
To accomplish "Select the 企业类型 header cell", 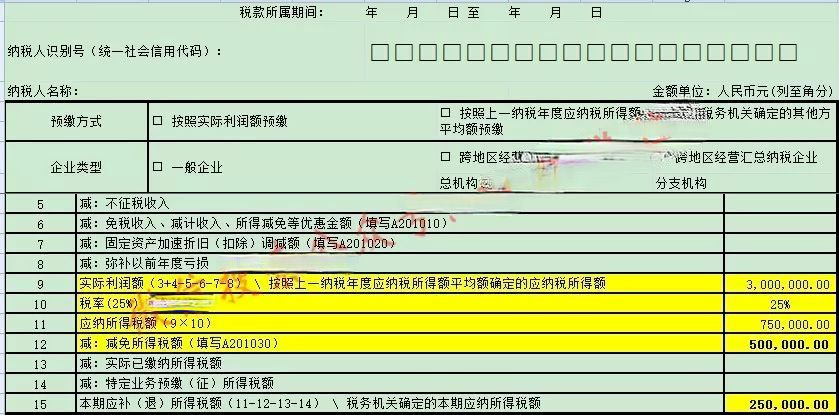I will coord(76,167).
